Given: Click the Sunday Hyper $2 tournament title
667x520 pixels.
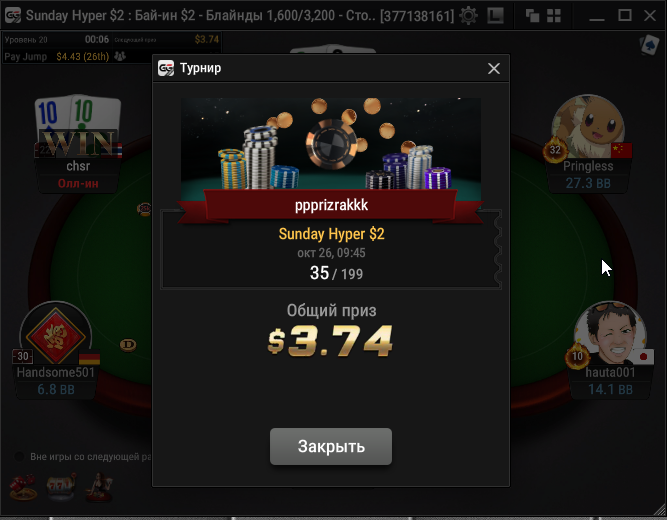Looking at the screenshot, I should pos(331,234).
